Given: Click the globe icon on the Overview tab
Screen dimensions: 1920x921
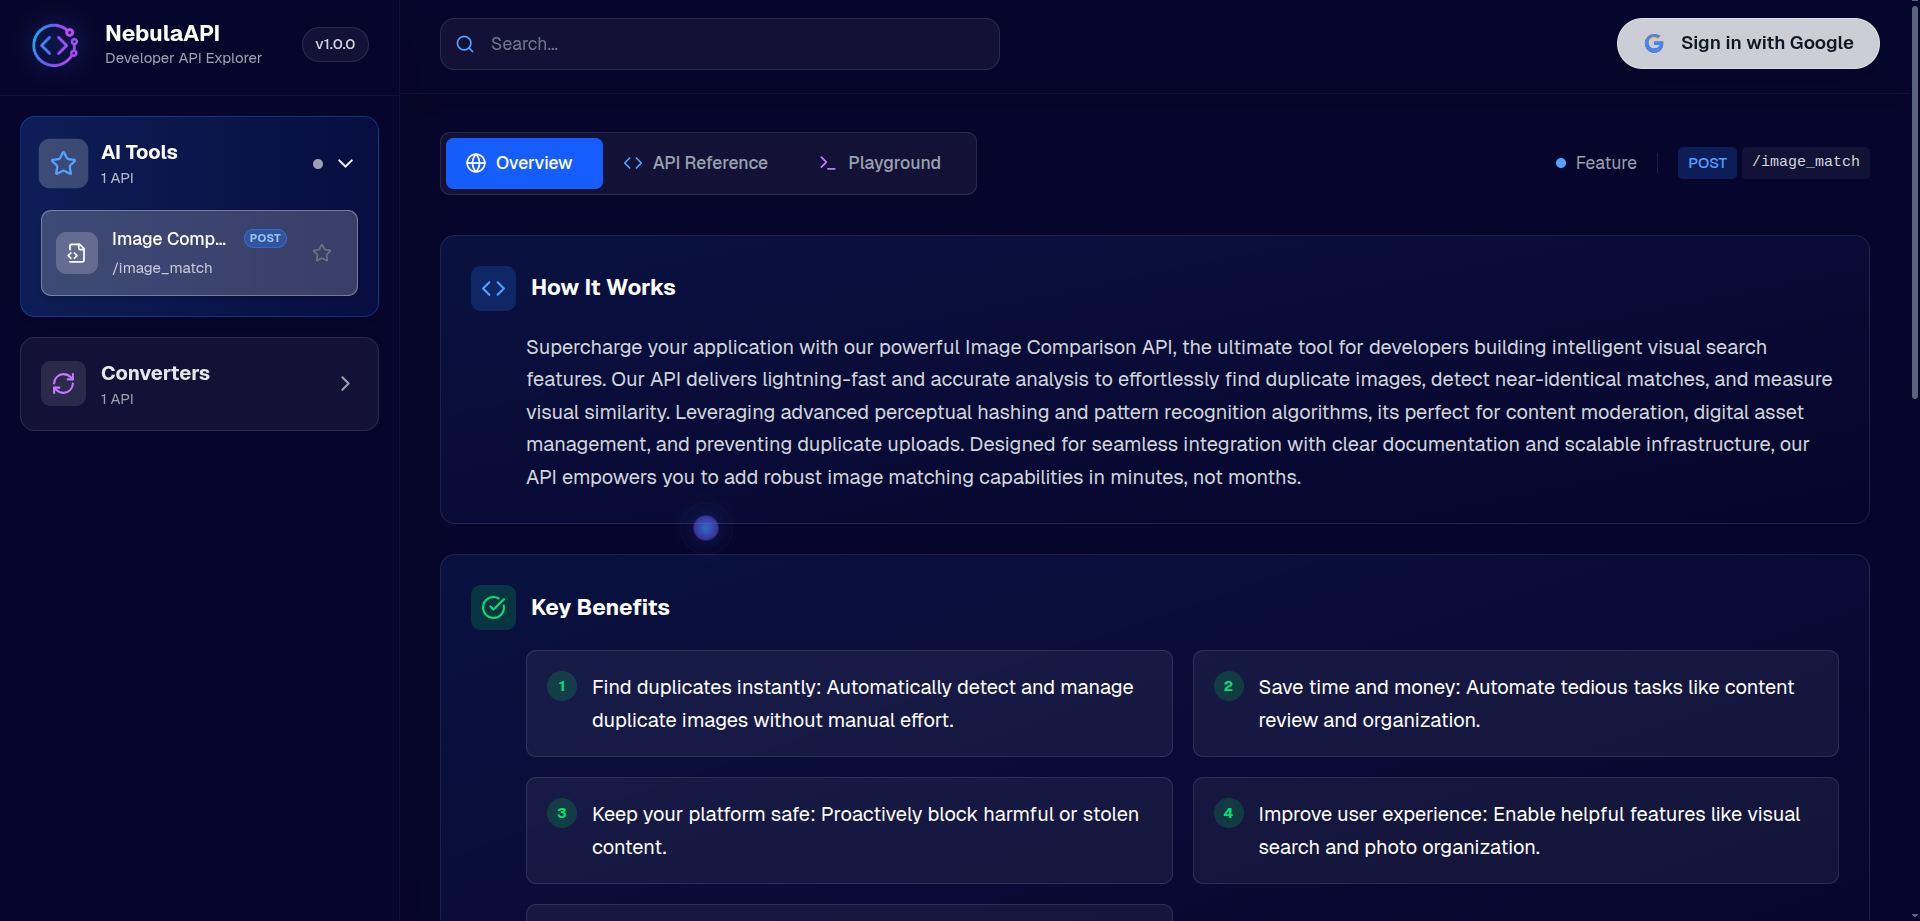Looking at the screenshot, I should pos(477,163).
